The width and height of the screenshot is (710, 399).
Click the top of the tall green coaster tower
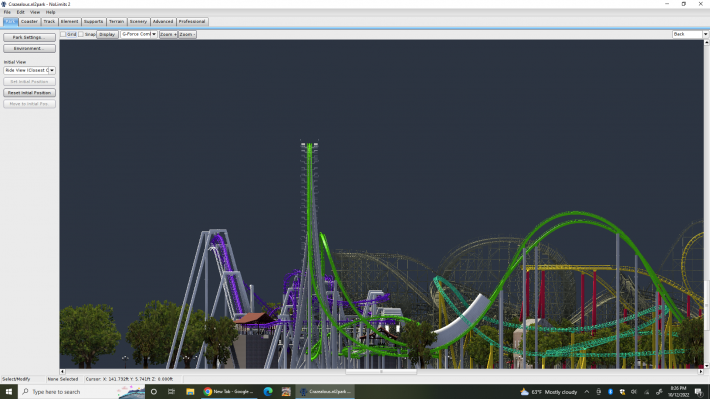click(x=309, y=145)
